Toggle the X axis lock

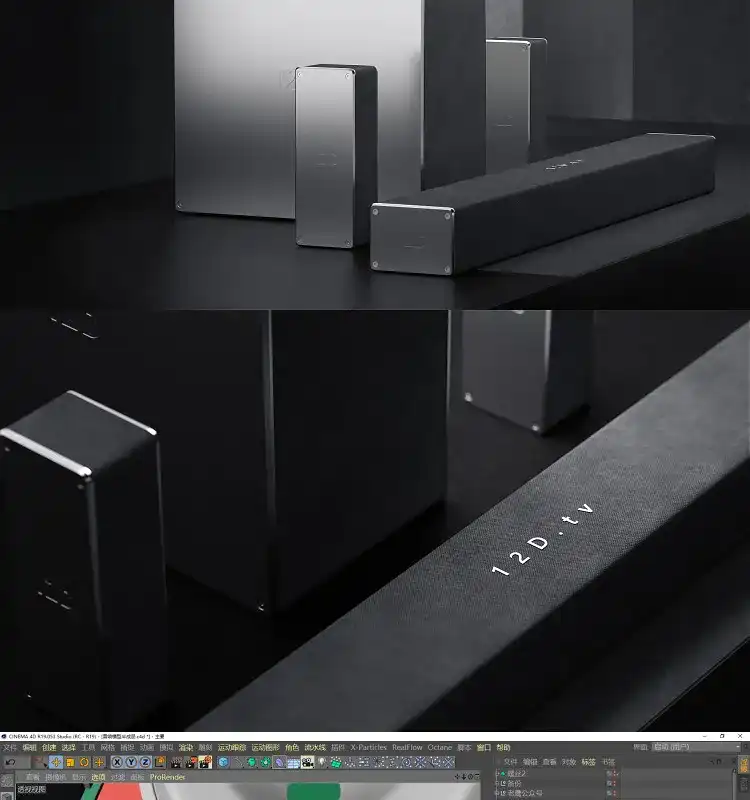pos(117,762)
